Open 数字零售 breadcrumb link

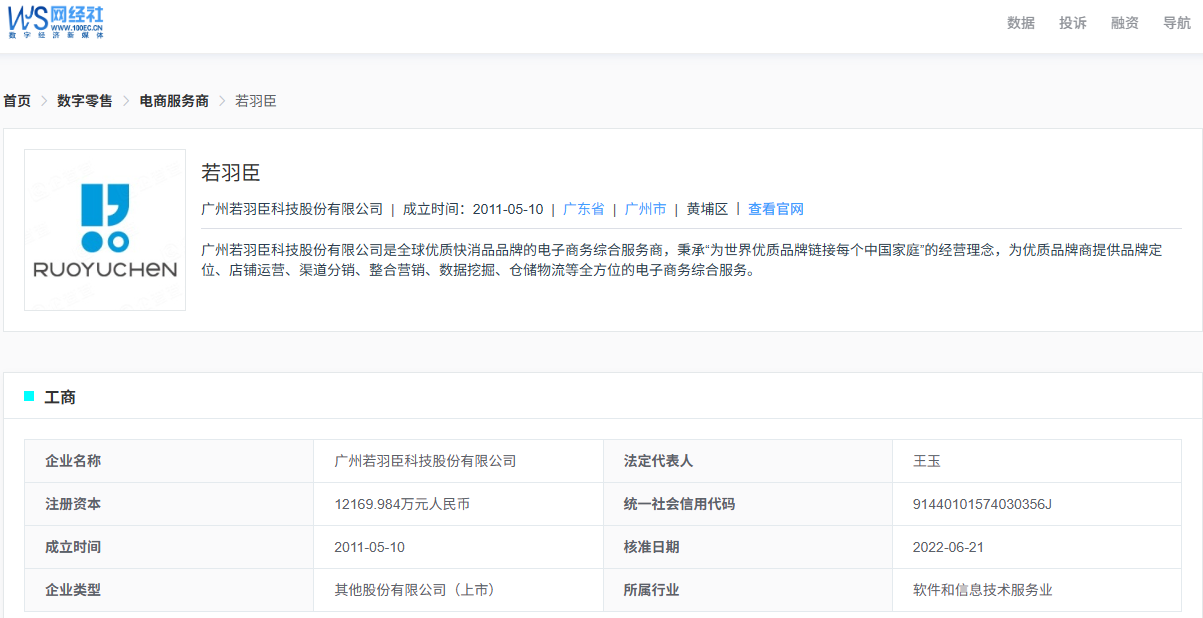pos(85,101)
